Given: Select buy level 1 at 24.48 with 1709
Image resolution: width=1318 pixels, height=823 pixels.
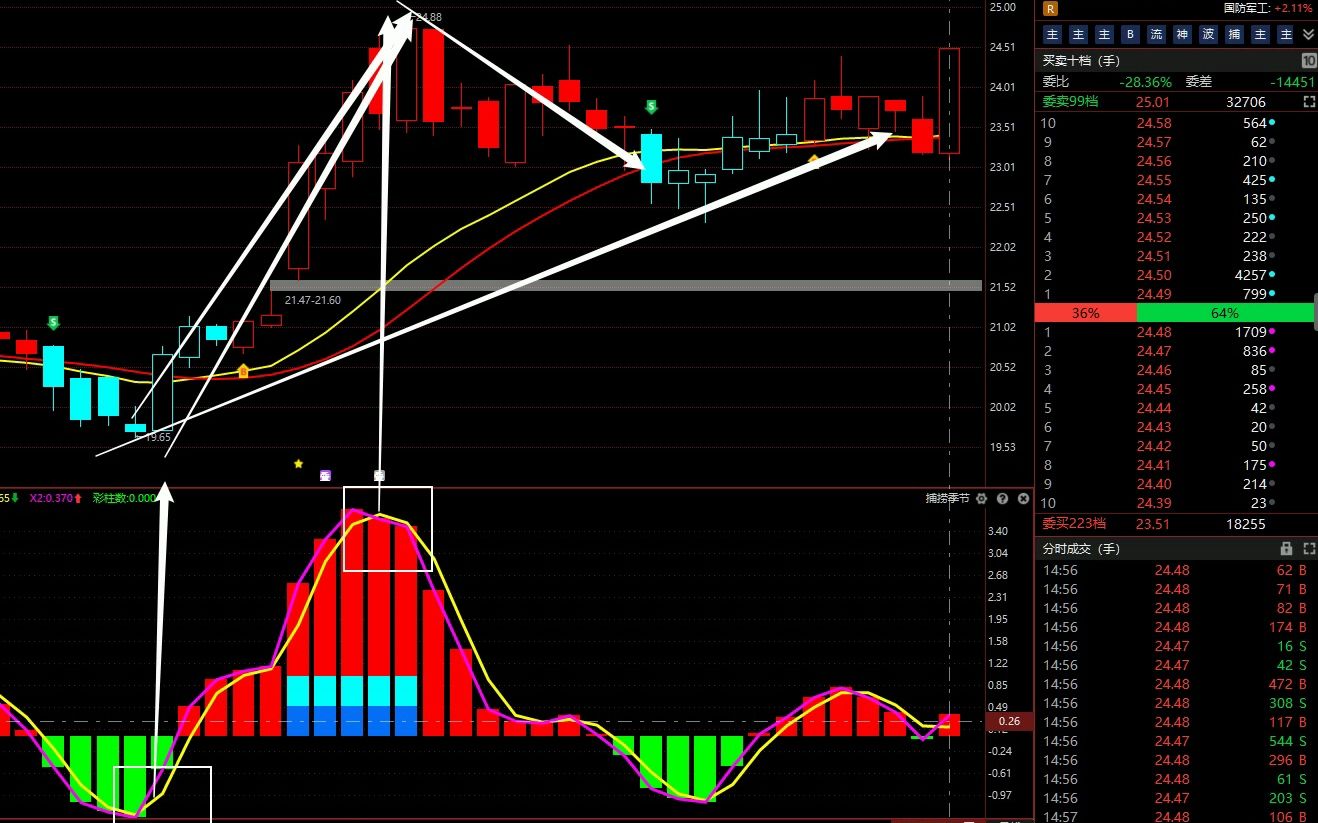Looking at the screenshot, I should click(x=1176, y=332).
